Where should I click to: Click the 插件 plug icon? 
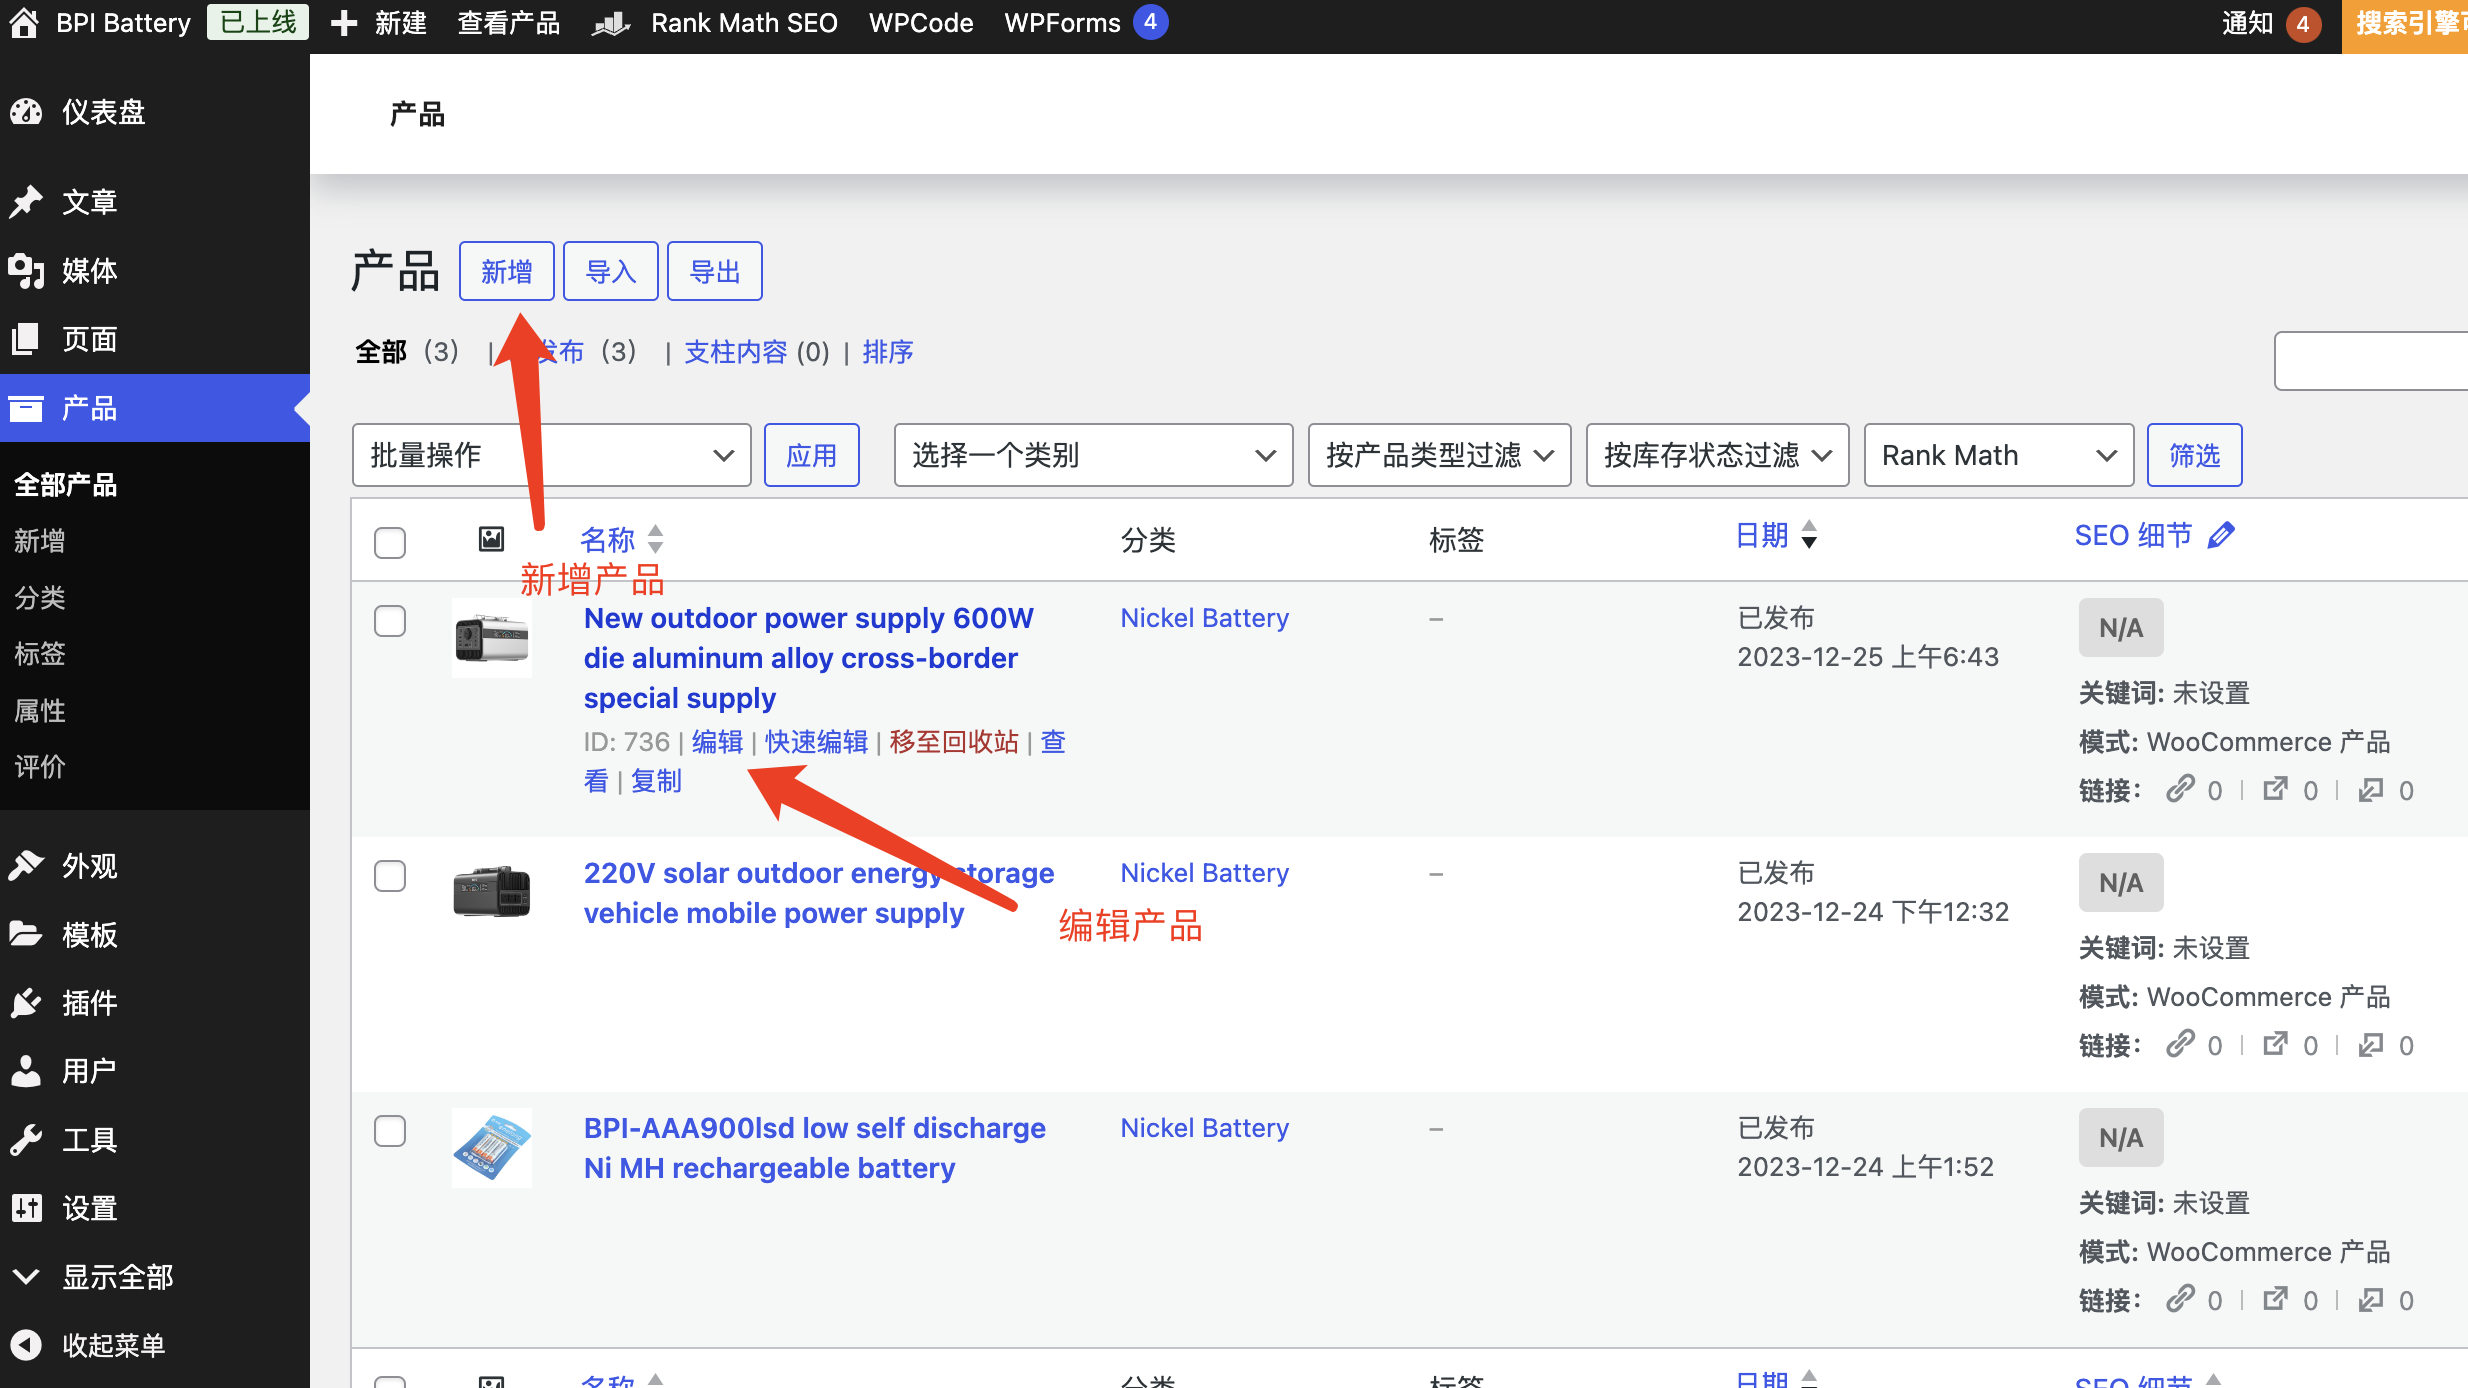[26, 1002]
